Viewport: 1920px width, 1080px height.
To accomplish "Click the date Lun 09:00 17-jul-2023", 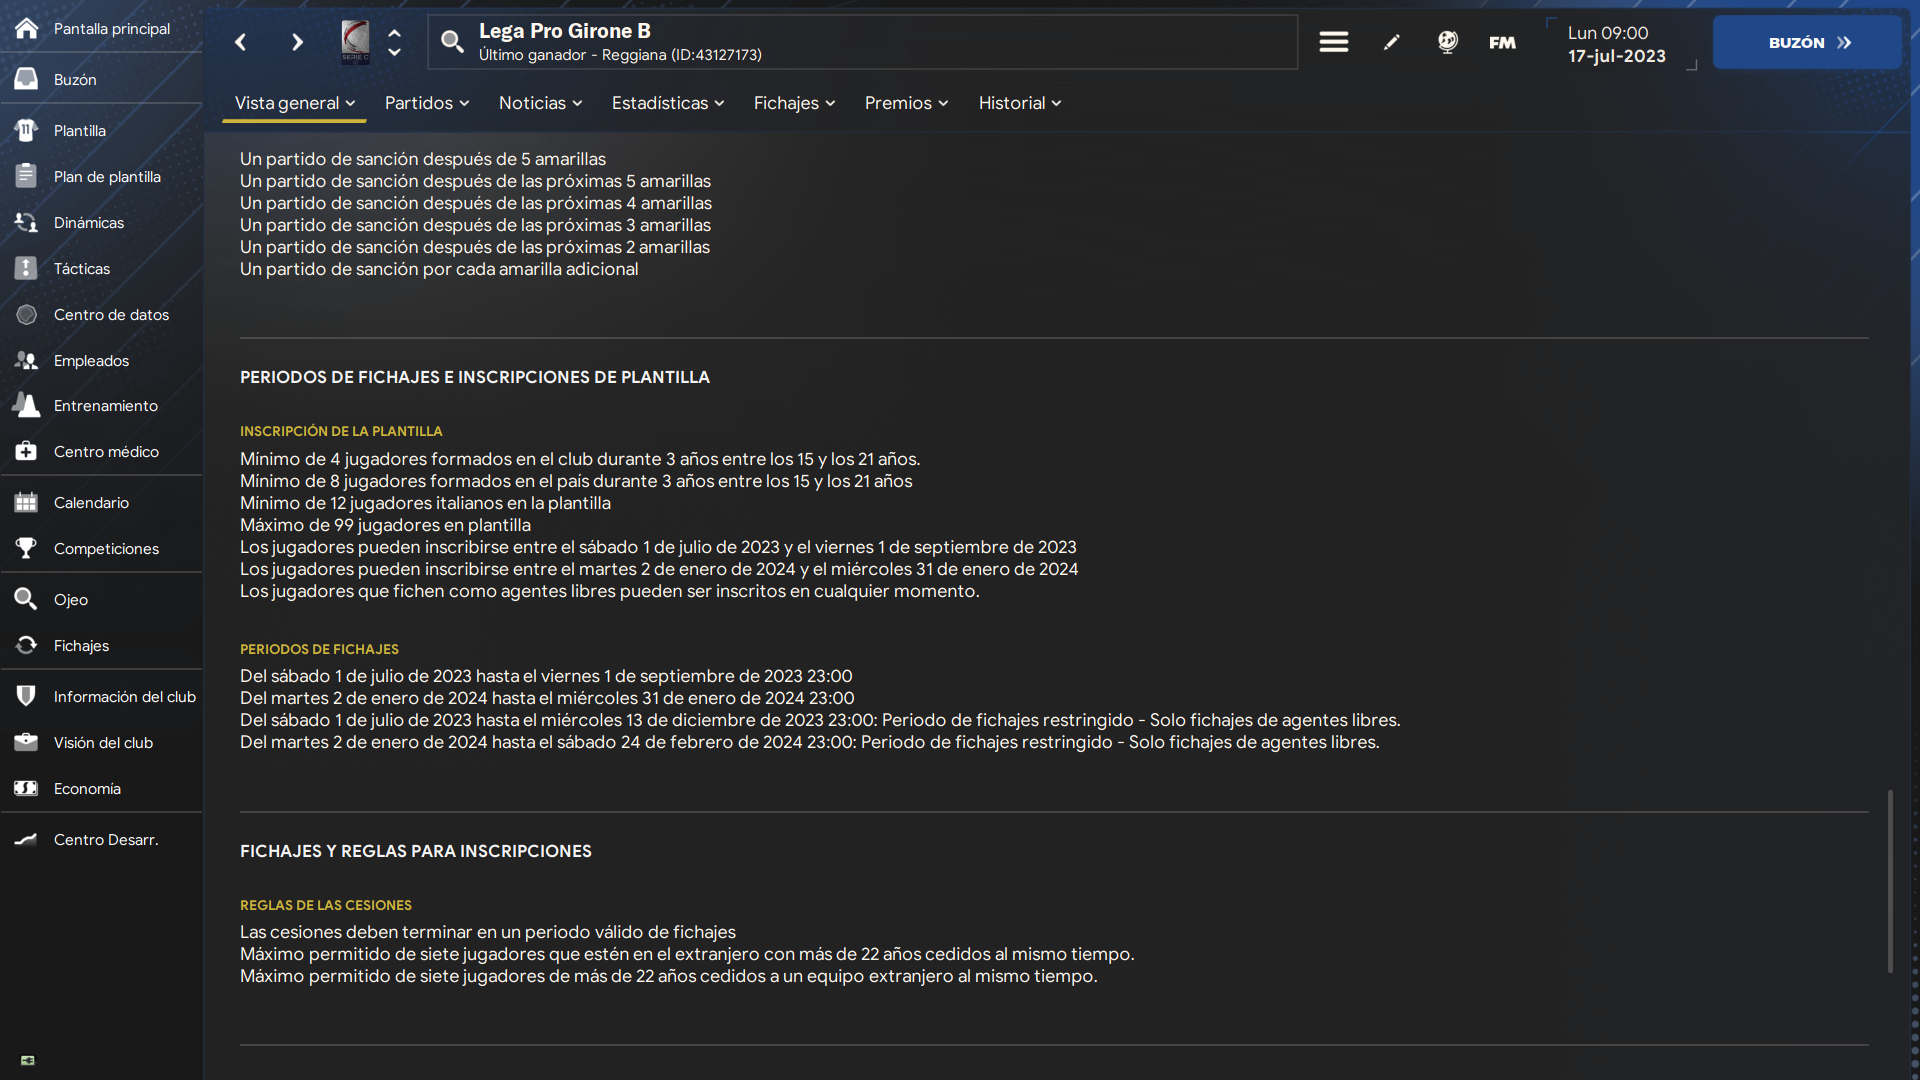I will point(1616,44).
